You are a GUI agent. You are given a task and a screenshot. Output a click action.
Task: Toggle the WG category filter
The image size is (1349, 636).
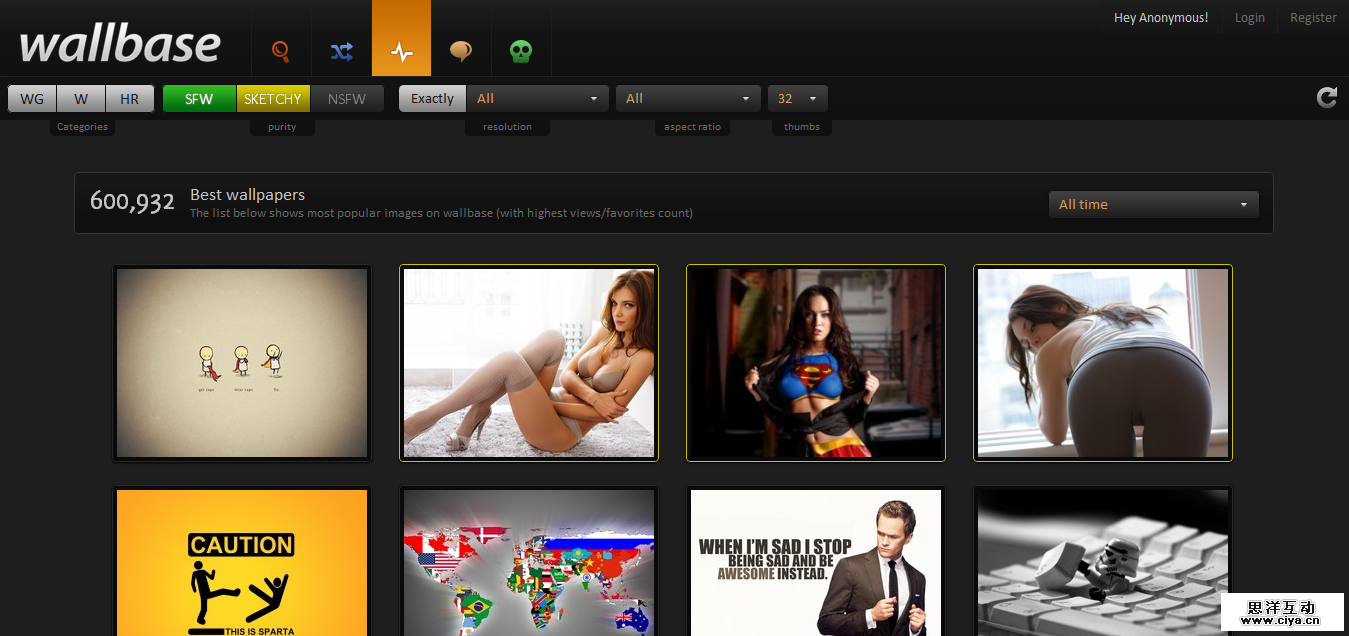tap(32, 98)
